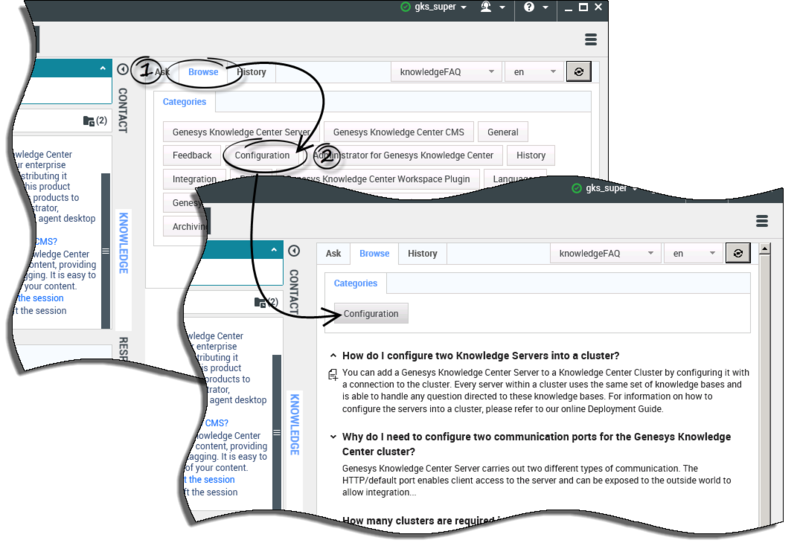Click folder (2) icon in back window
The height and width of the screenshot is (546, 800).
point(95,121)
